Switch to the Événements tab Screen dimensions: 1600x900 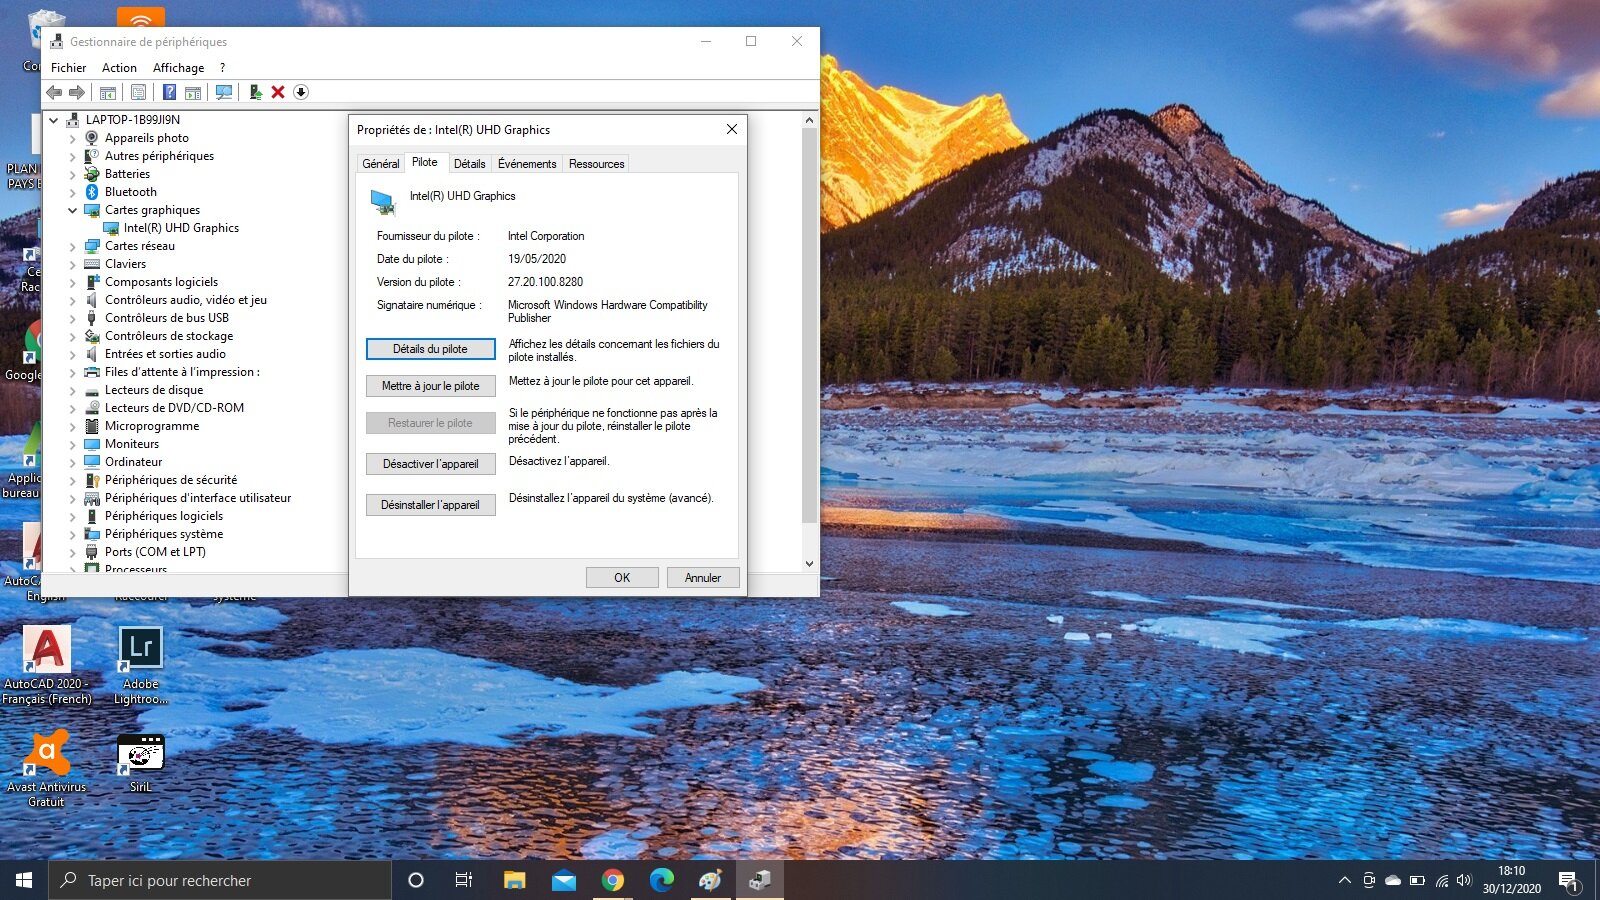point(527,164)
